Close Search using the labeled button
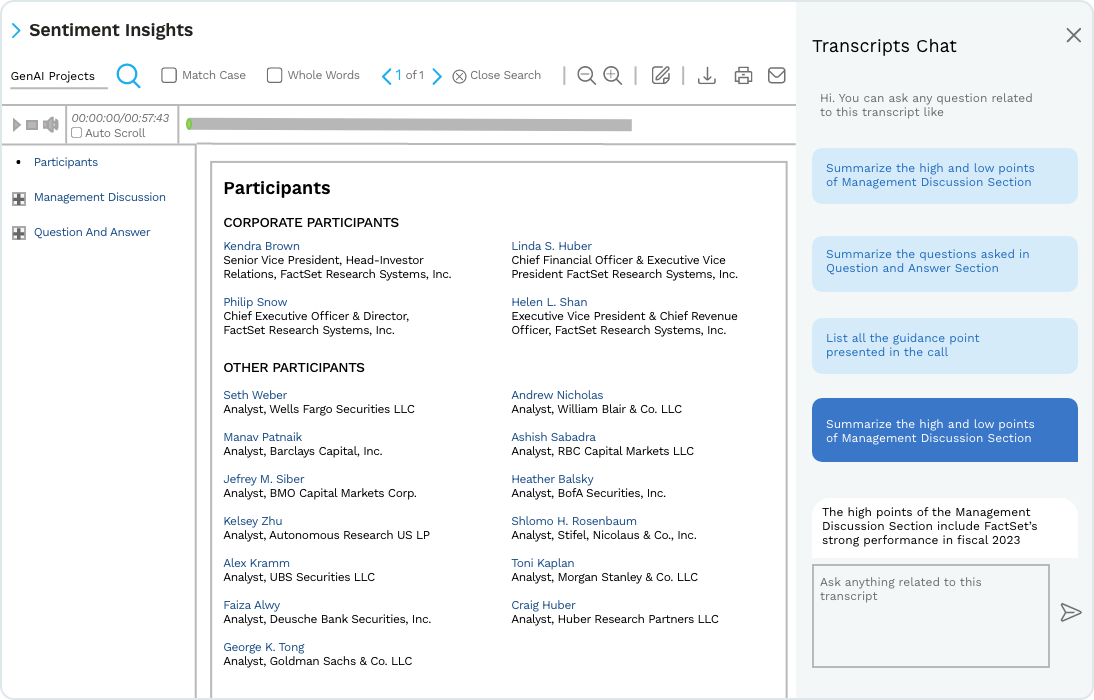The width and height of the screenshot is (1094, 700). [496, 75]
